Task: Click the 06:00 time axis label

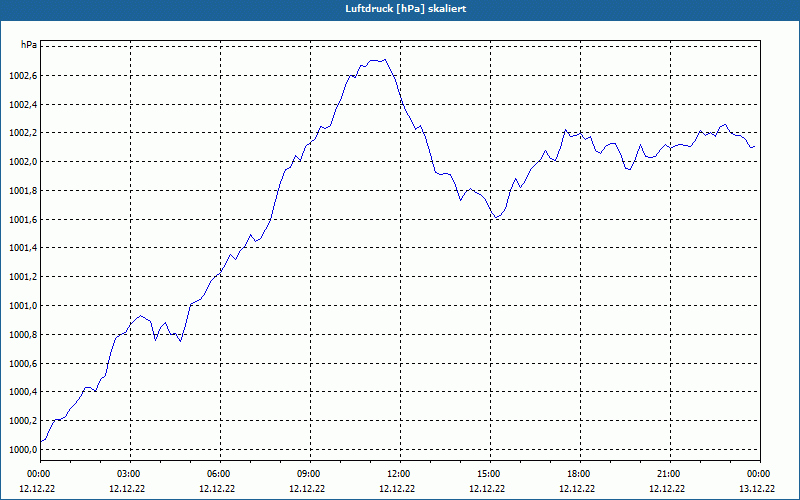Action: [220, 474]
